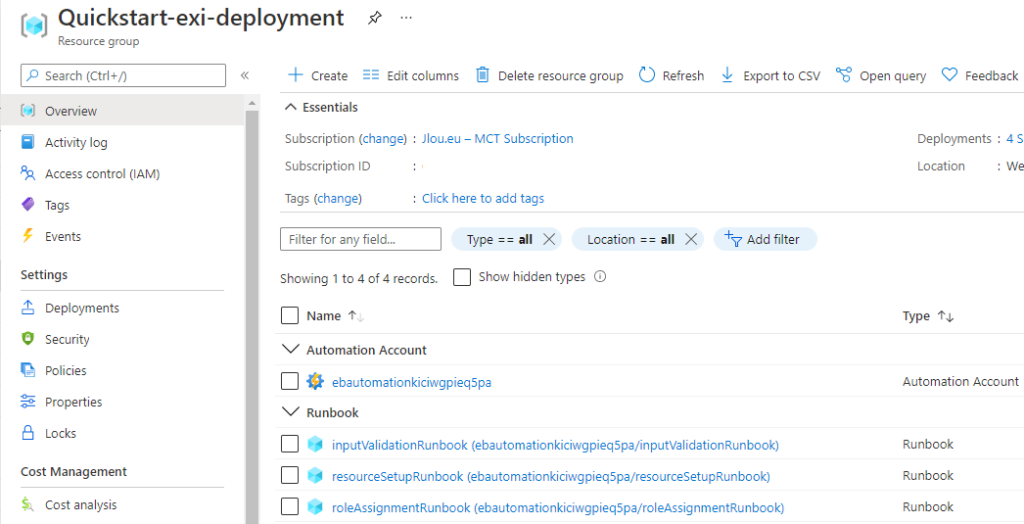Screen dimensions: 1024x524
Task: Open the Overview menu item
Action: (123, 110)
